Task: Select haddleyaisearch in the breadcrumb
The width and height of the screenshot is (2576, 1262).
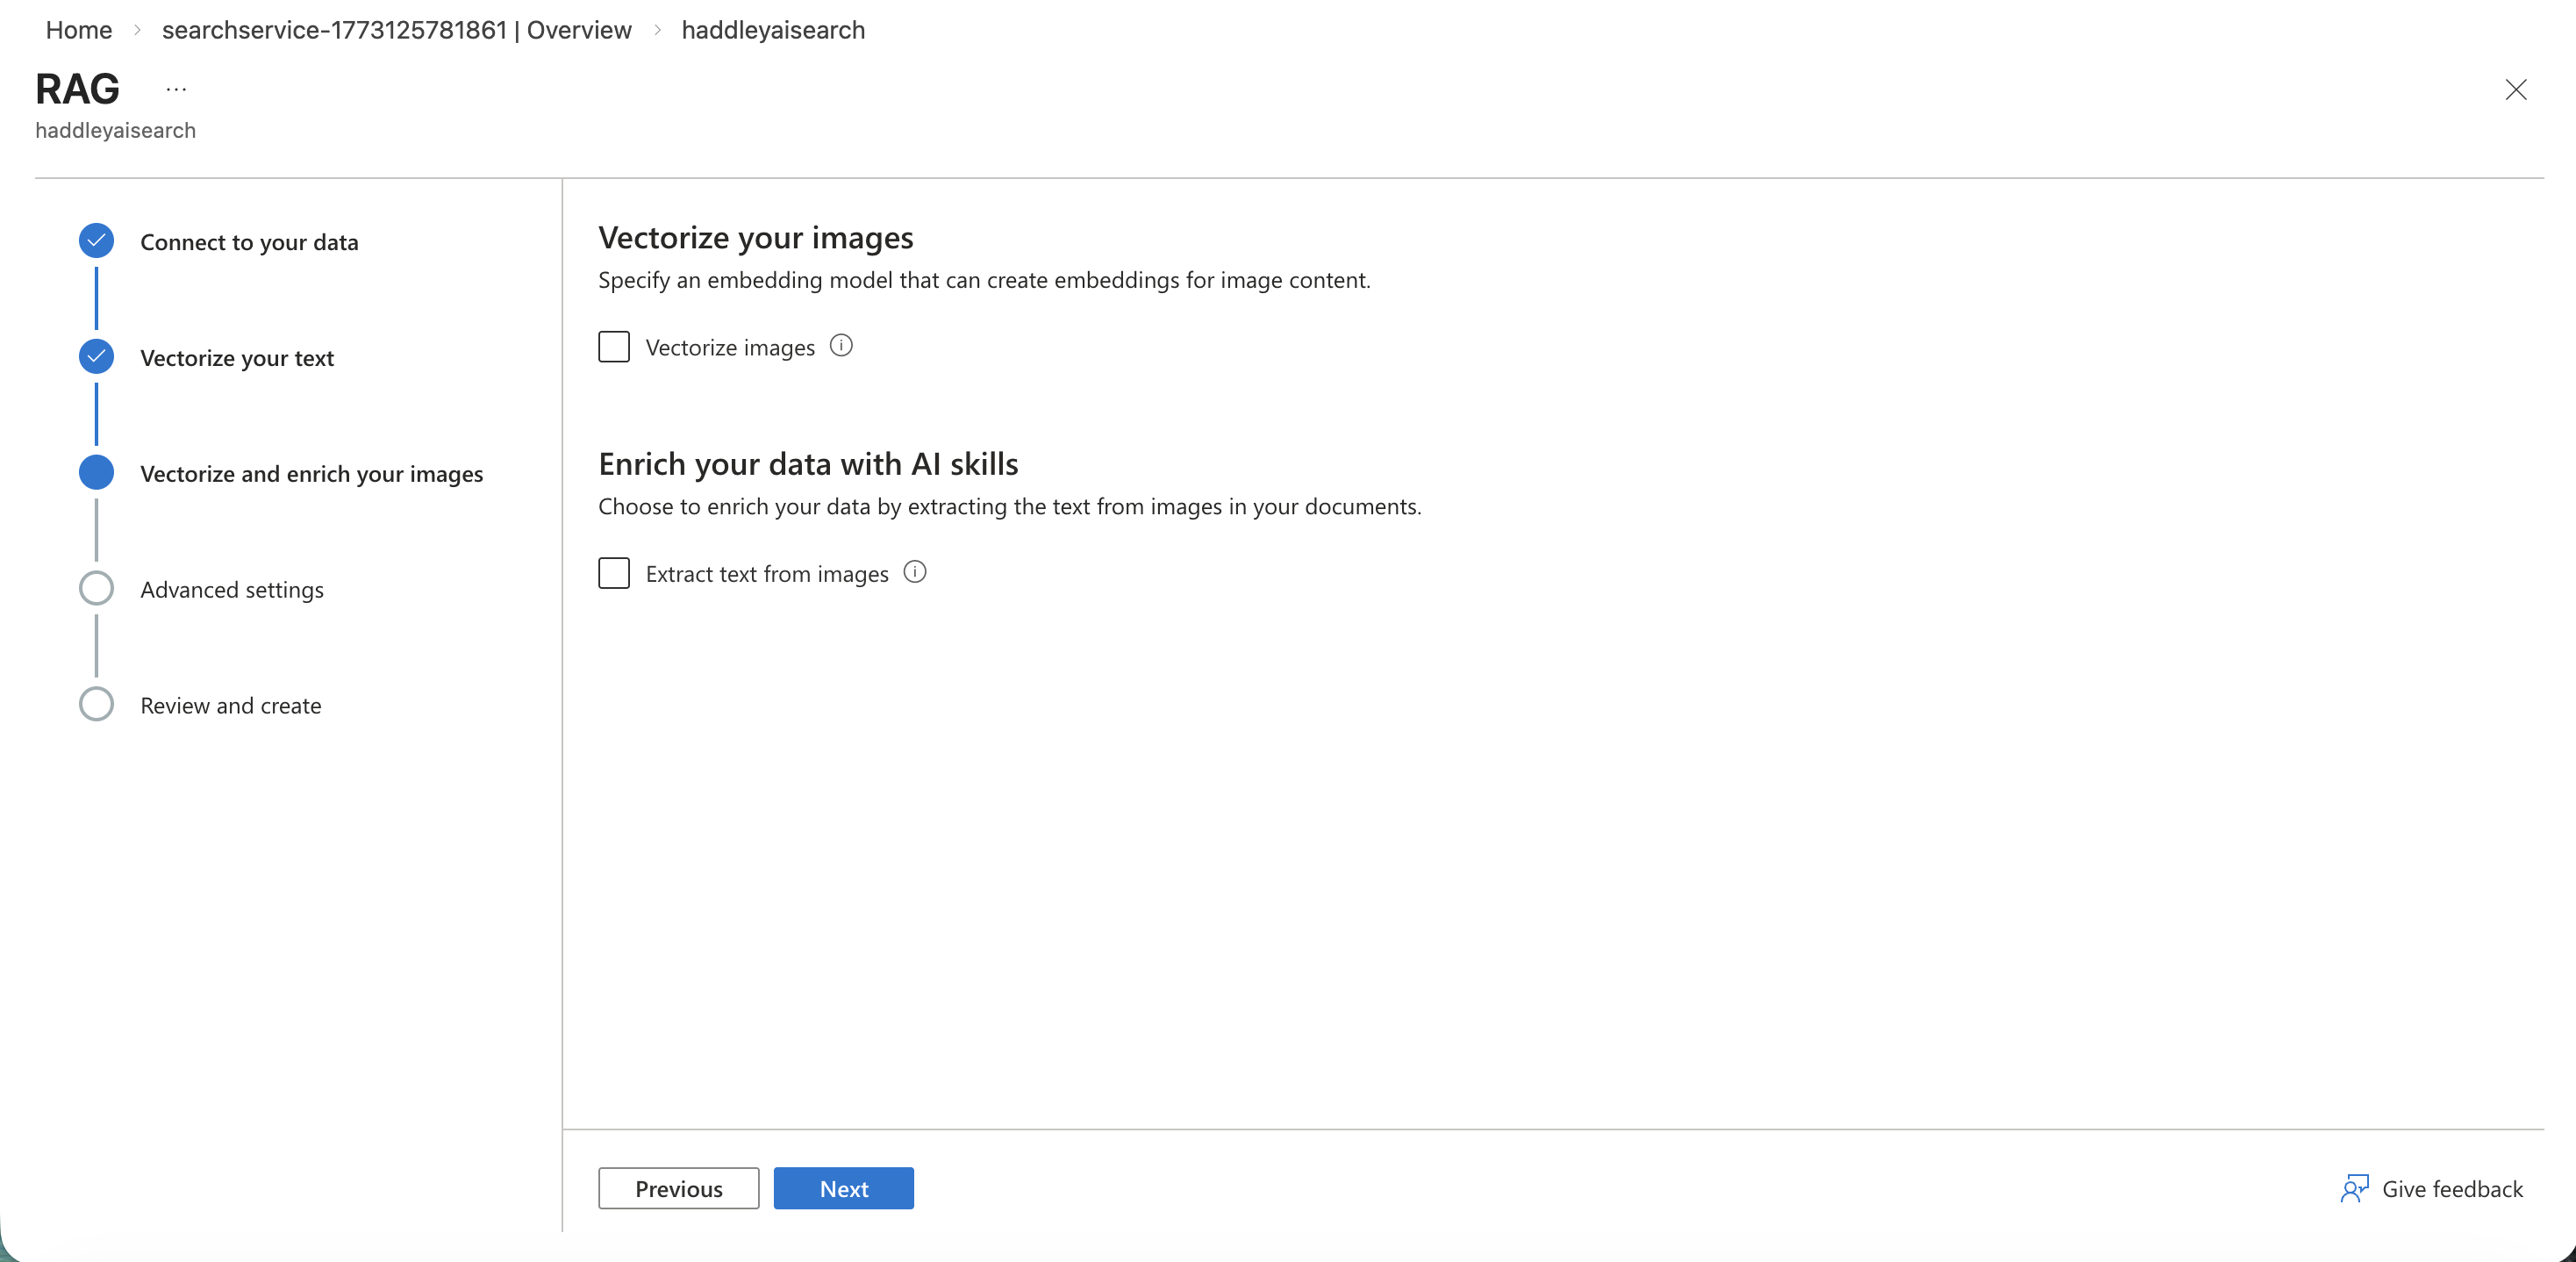Action: pyautogui.click(x=772, y=30)
